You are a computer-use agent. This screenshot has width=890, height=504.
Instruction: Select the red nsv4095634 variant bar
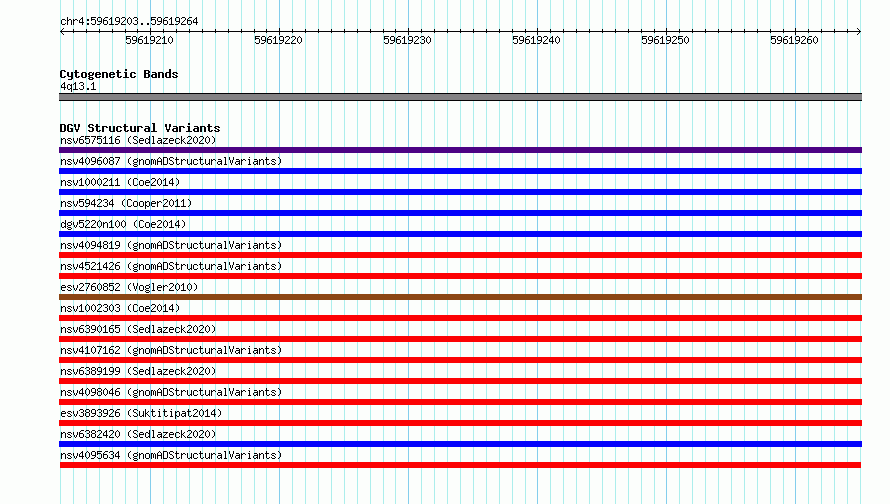[x=460, y=465]
